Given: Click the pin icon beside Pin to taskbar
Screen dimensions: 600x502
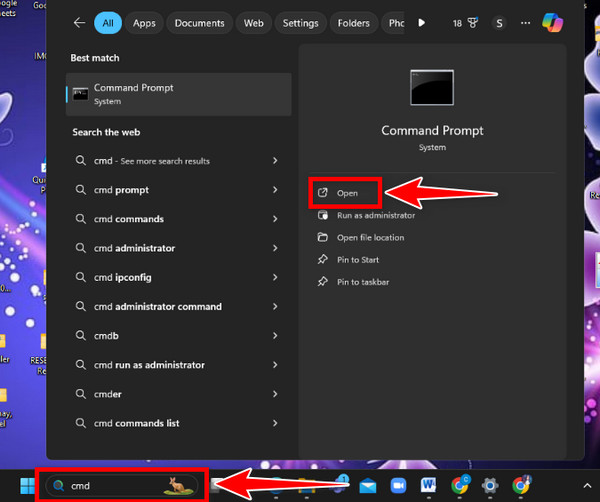Looking at the screenshot, I should [323, 282].
